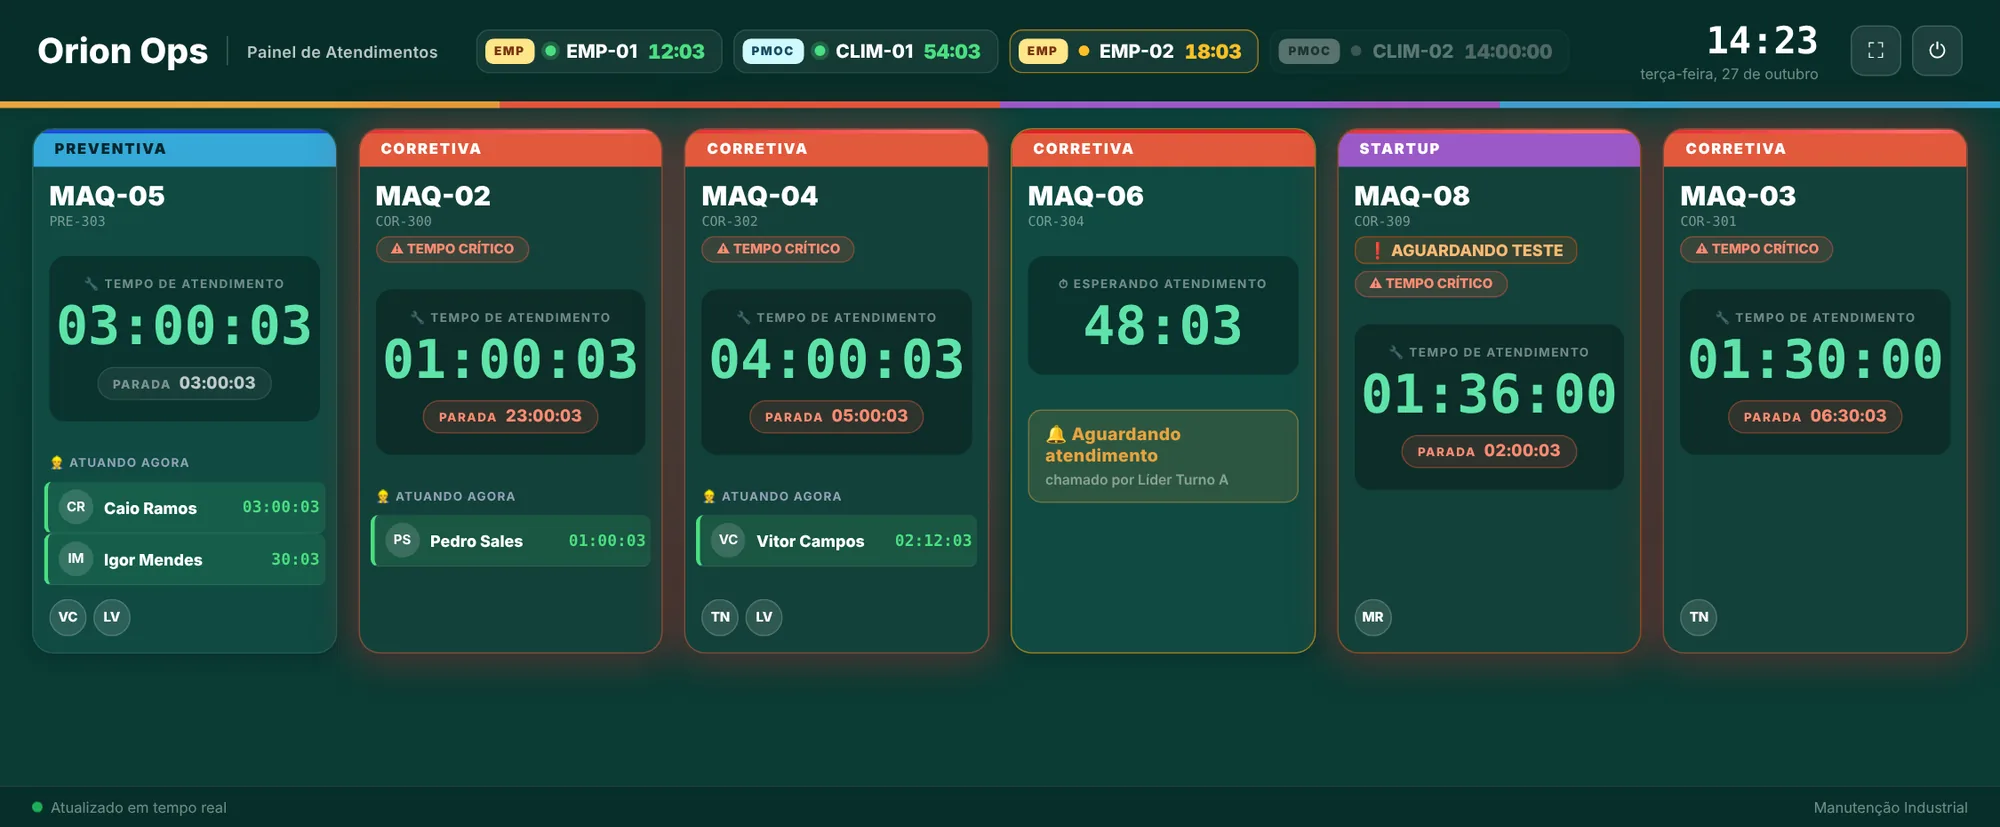2000x827 pixels.
Task: Click green status dot in footer
Action: tap(37, 807)
